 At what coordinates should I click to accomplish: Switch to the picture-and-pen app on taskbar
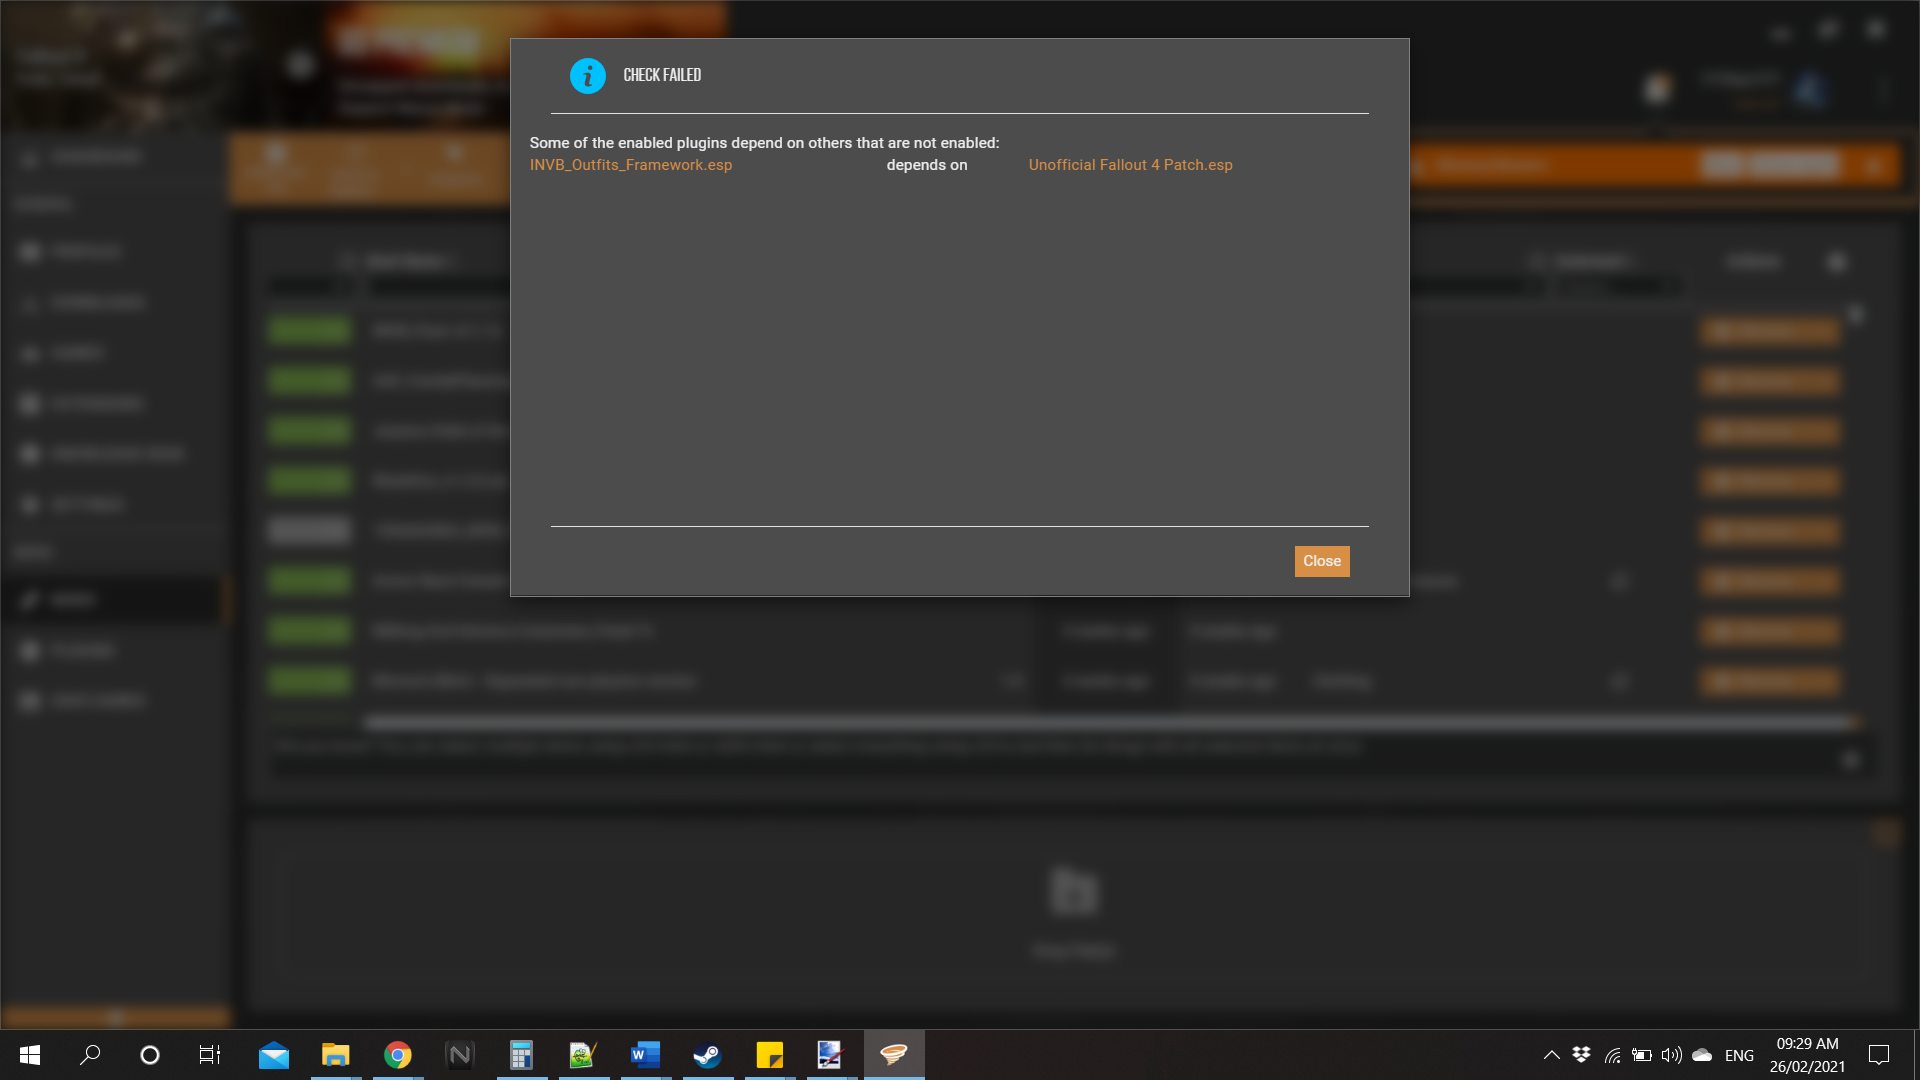(x=831, y=1055)
